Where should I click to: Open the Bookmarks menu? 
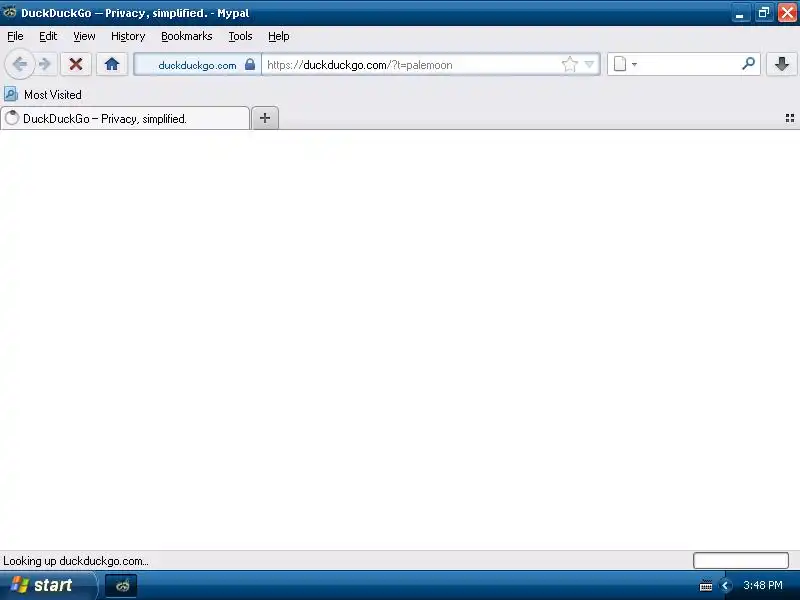[x=187, y=36]
